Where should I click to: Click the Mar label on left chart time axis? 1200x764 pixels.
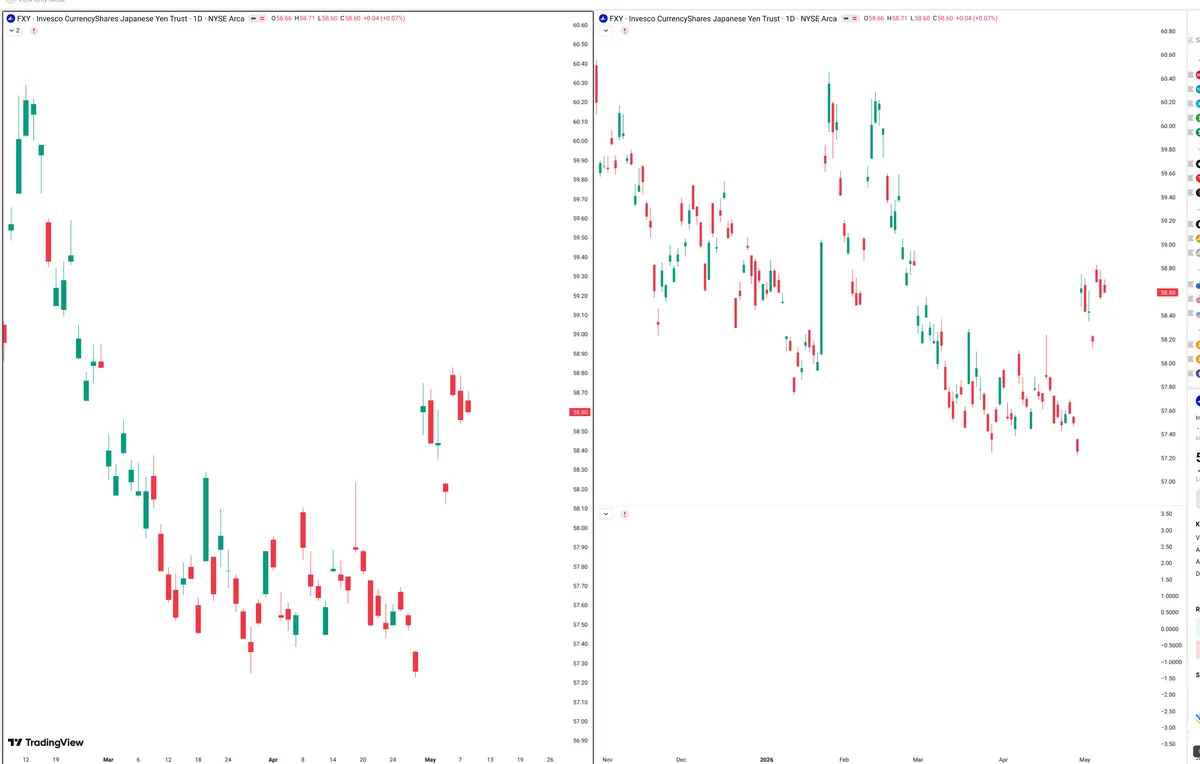tap(108, 759)
